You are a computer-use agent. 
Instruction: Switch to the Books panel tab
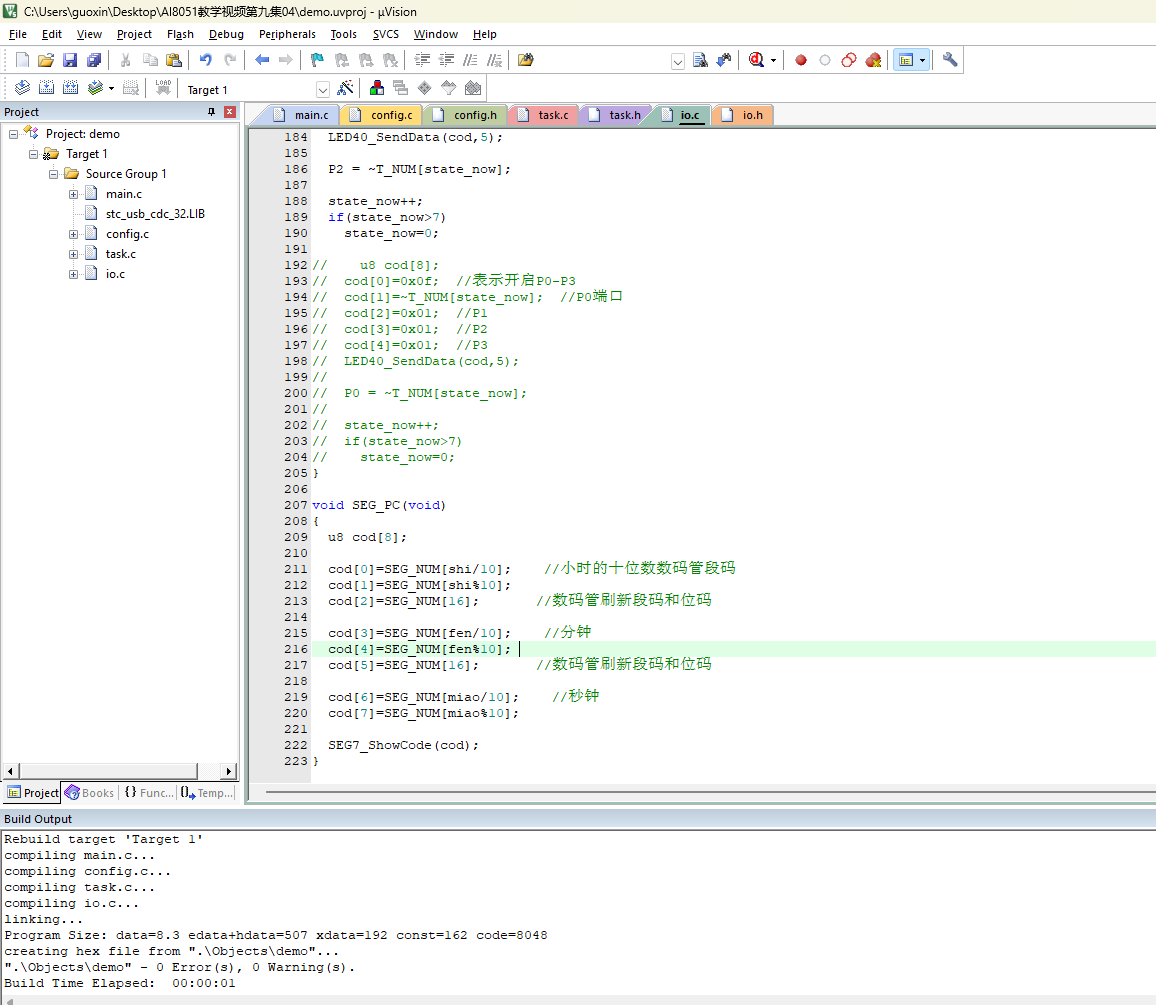[90, 793]
